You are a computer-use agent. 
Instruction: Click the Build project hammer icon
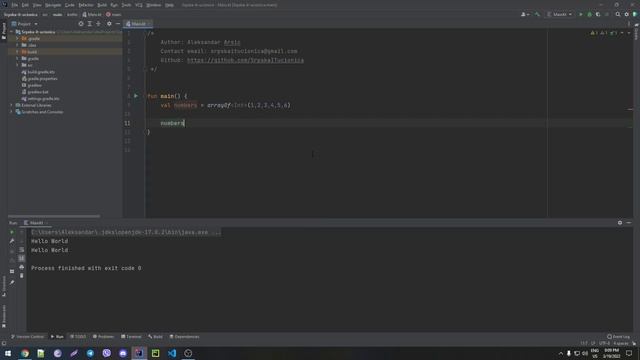(x=537, y=14)
